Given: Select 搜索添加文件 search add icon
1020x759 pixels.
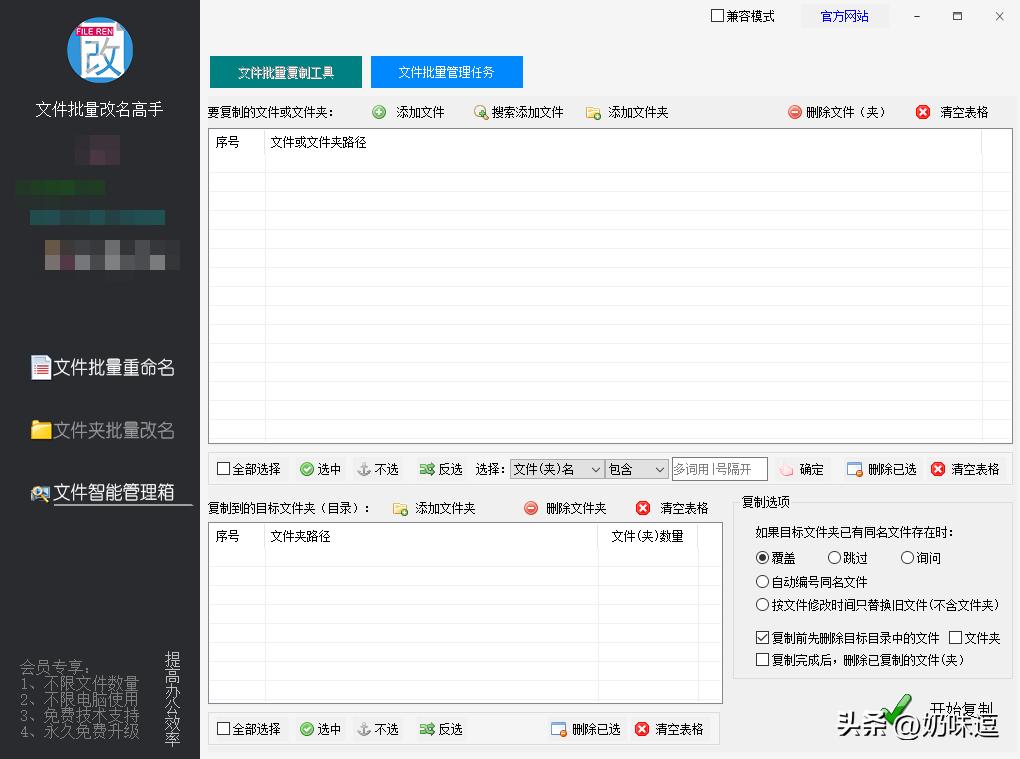Looking at the screenshot, I should (481, 112).
